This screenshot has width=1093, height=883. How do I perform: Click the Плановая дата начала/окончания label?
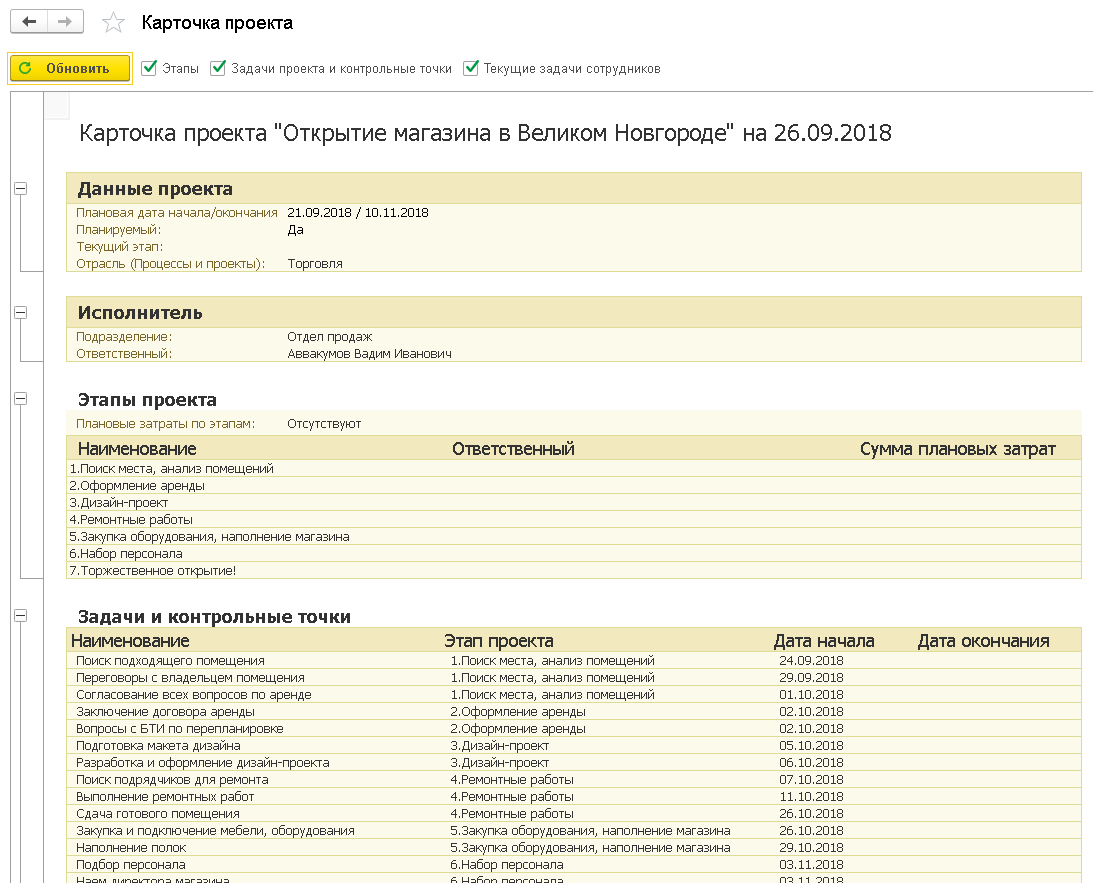coord(177,213)
